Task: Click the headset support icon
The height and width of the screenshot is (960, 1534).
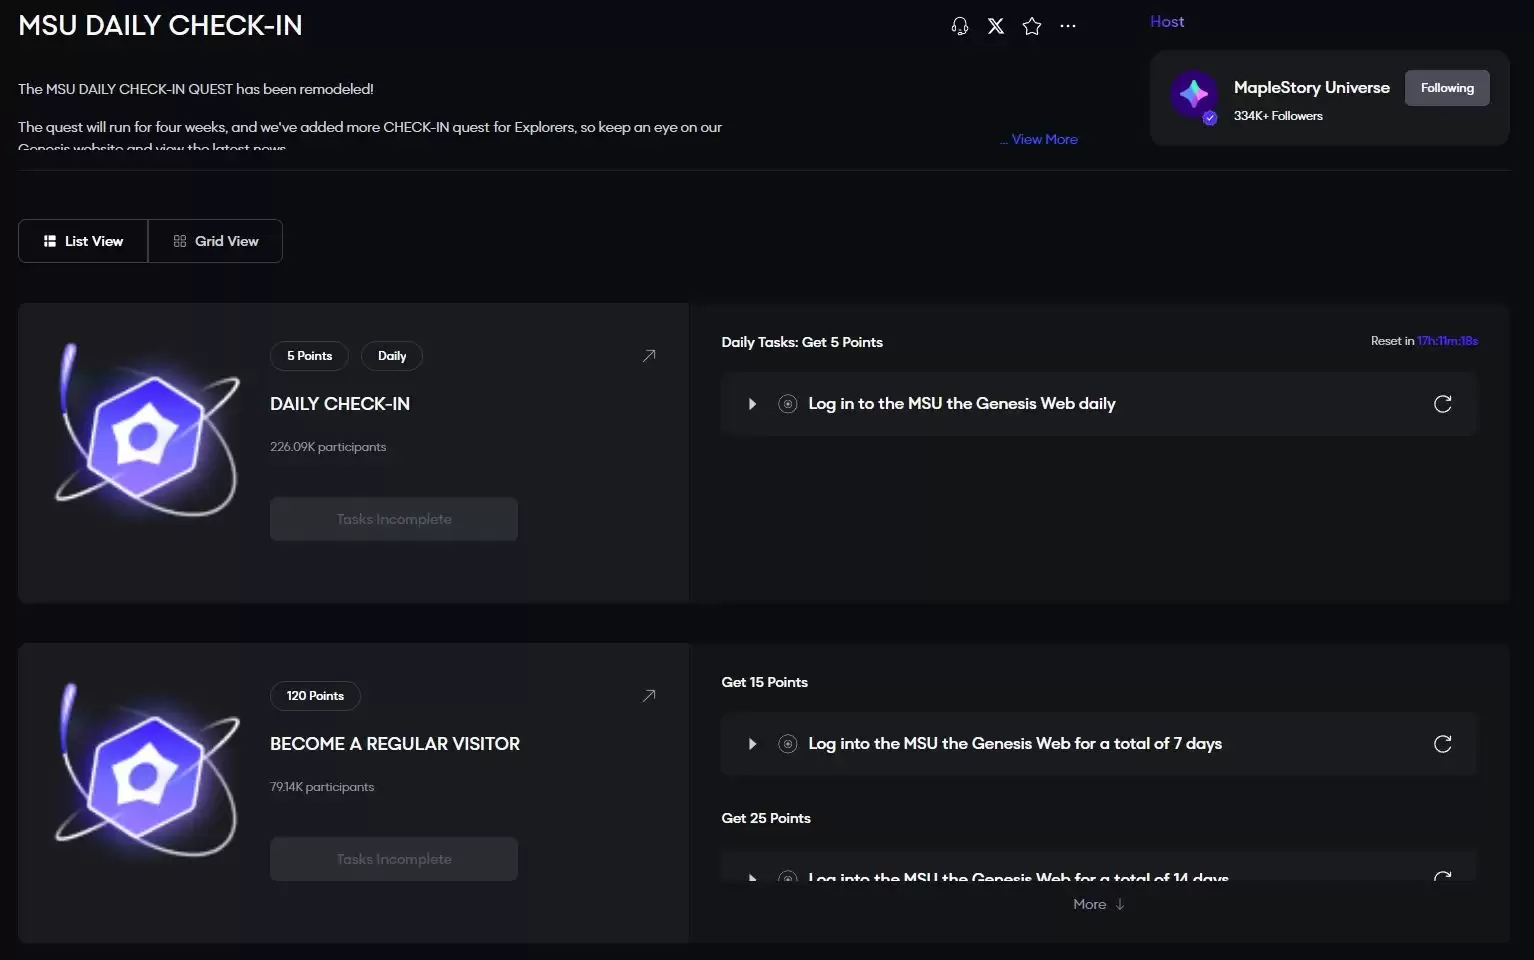Action: click(x=960, y=26)
